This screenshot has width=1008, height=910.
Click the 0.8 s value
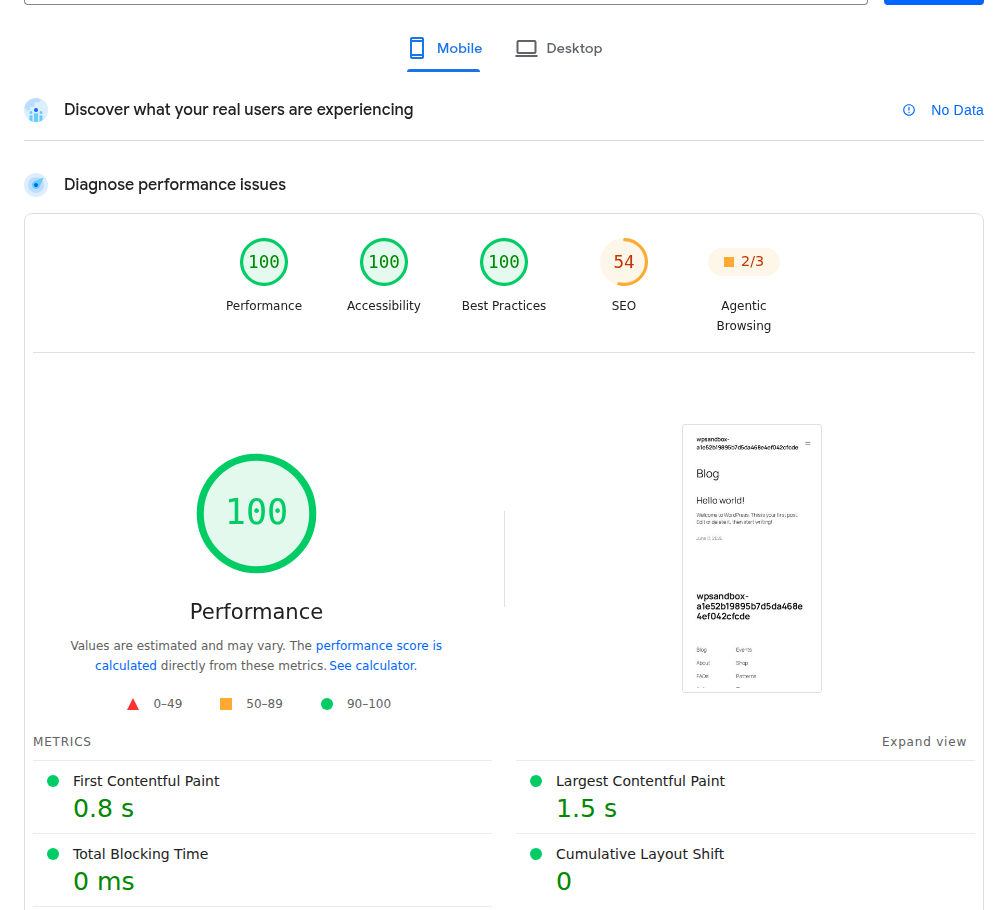[x=104, y=808]
